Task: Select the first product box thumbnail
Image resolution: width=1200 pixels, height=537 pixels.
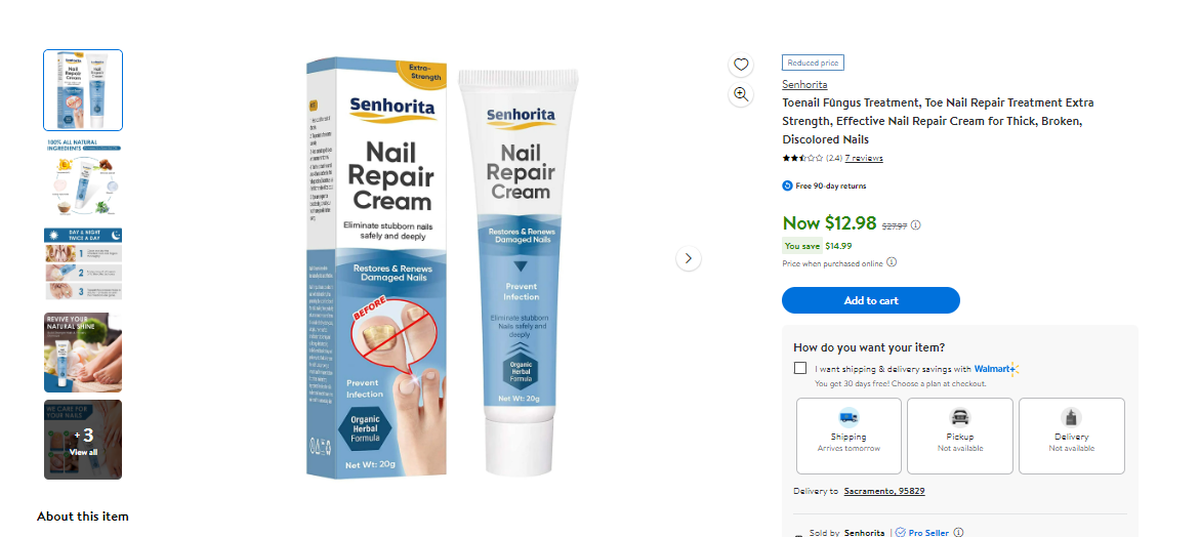Action: (83, 90)
